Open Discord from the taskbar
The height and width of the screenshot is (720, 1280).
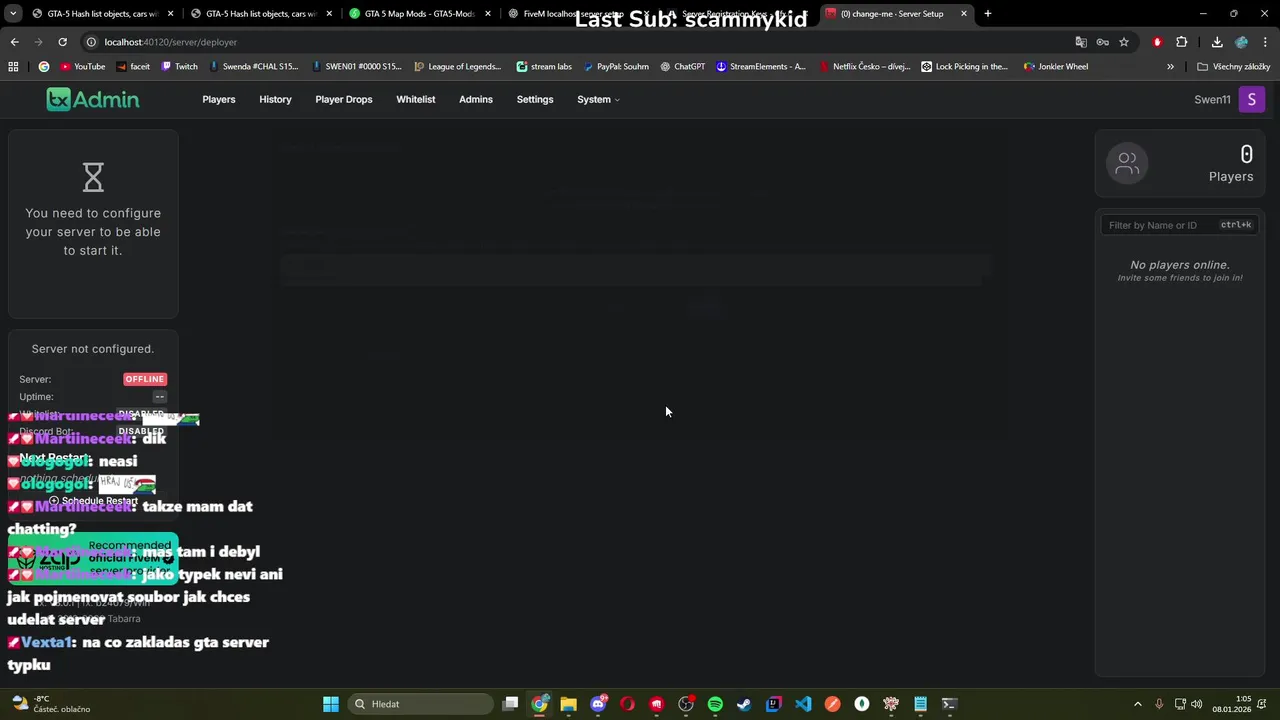coord(598,704)
